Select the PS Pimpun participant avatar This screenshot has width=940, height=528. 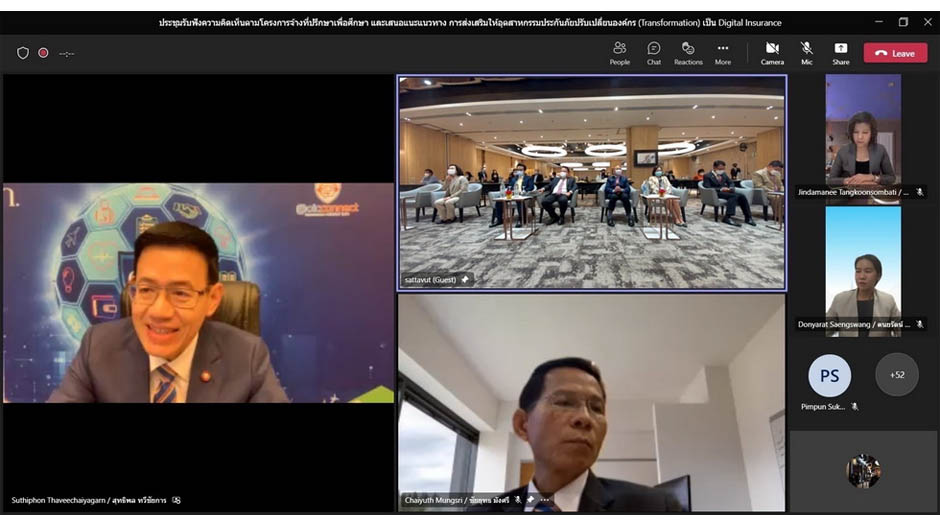click(829, 376)
